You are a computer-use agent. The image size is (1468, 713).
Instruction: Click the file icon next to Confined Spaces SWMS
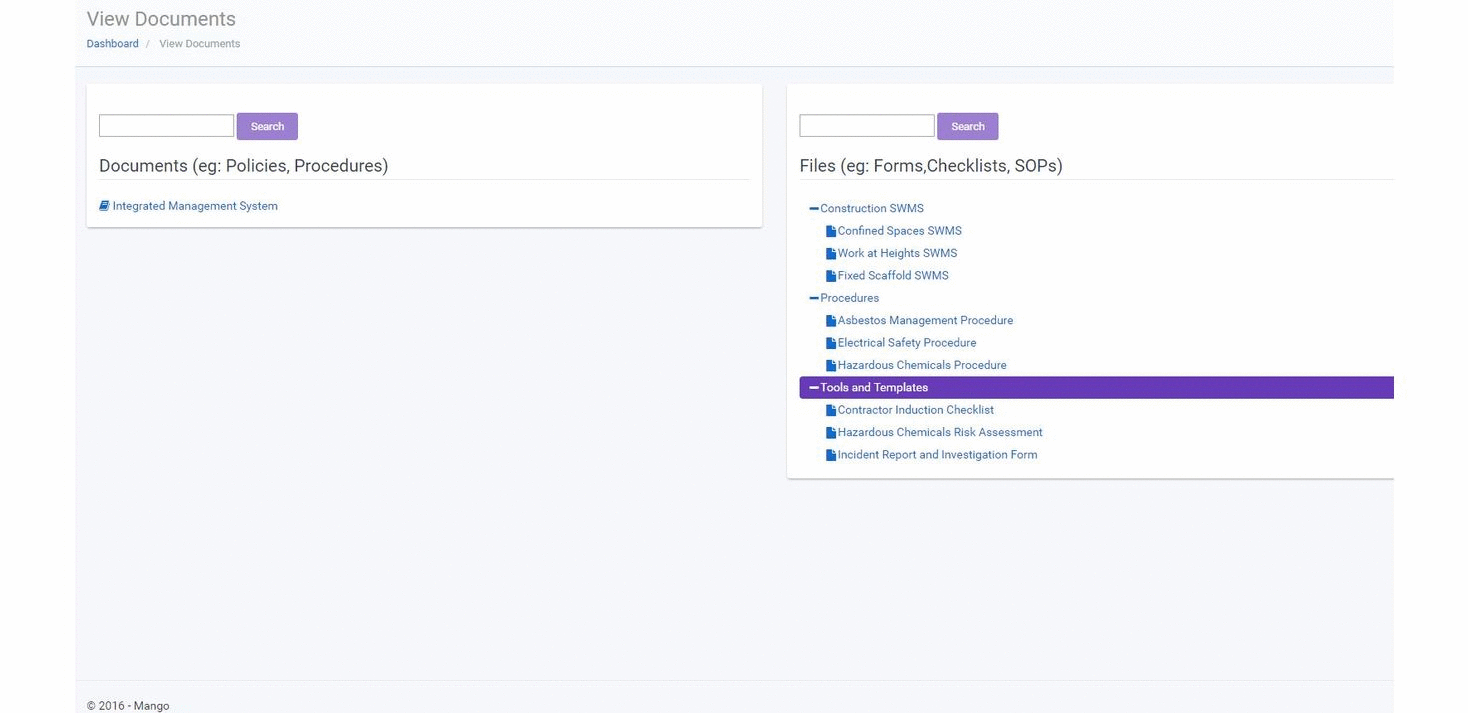[x=831, y=231]
